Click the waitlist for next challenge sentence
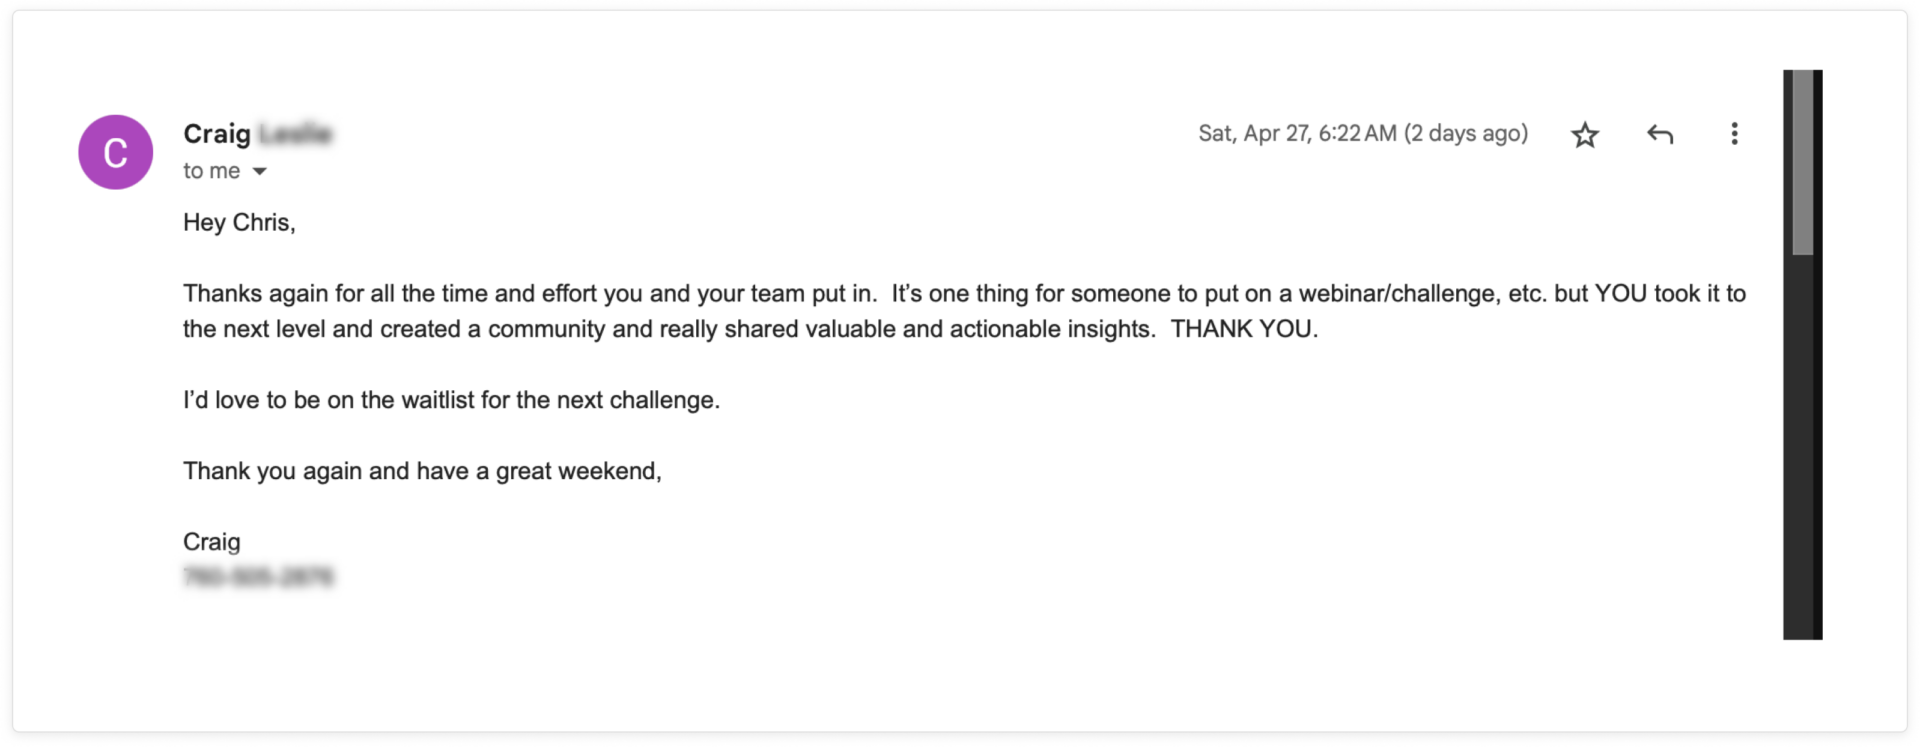 pyautogui.click(x=451, y=400)
